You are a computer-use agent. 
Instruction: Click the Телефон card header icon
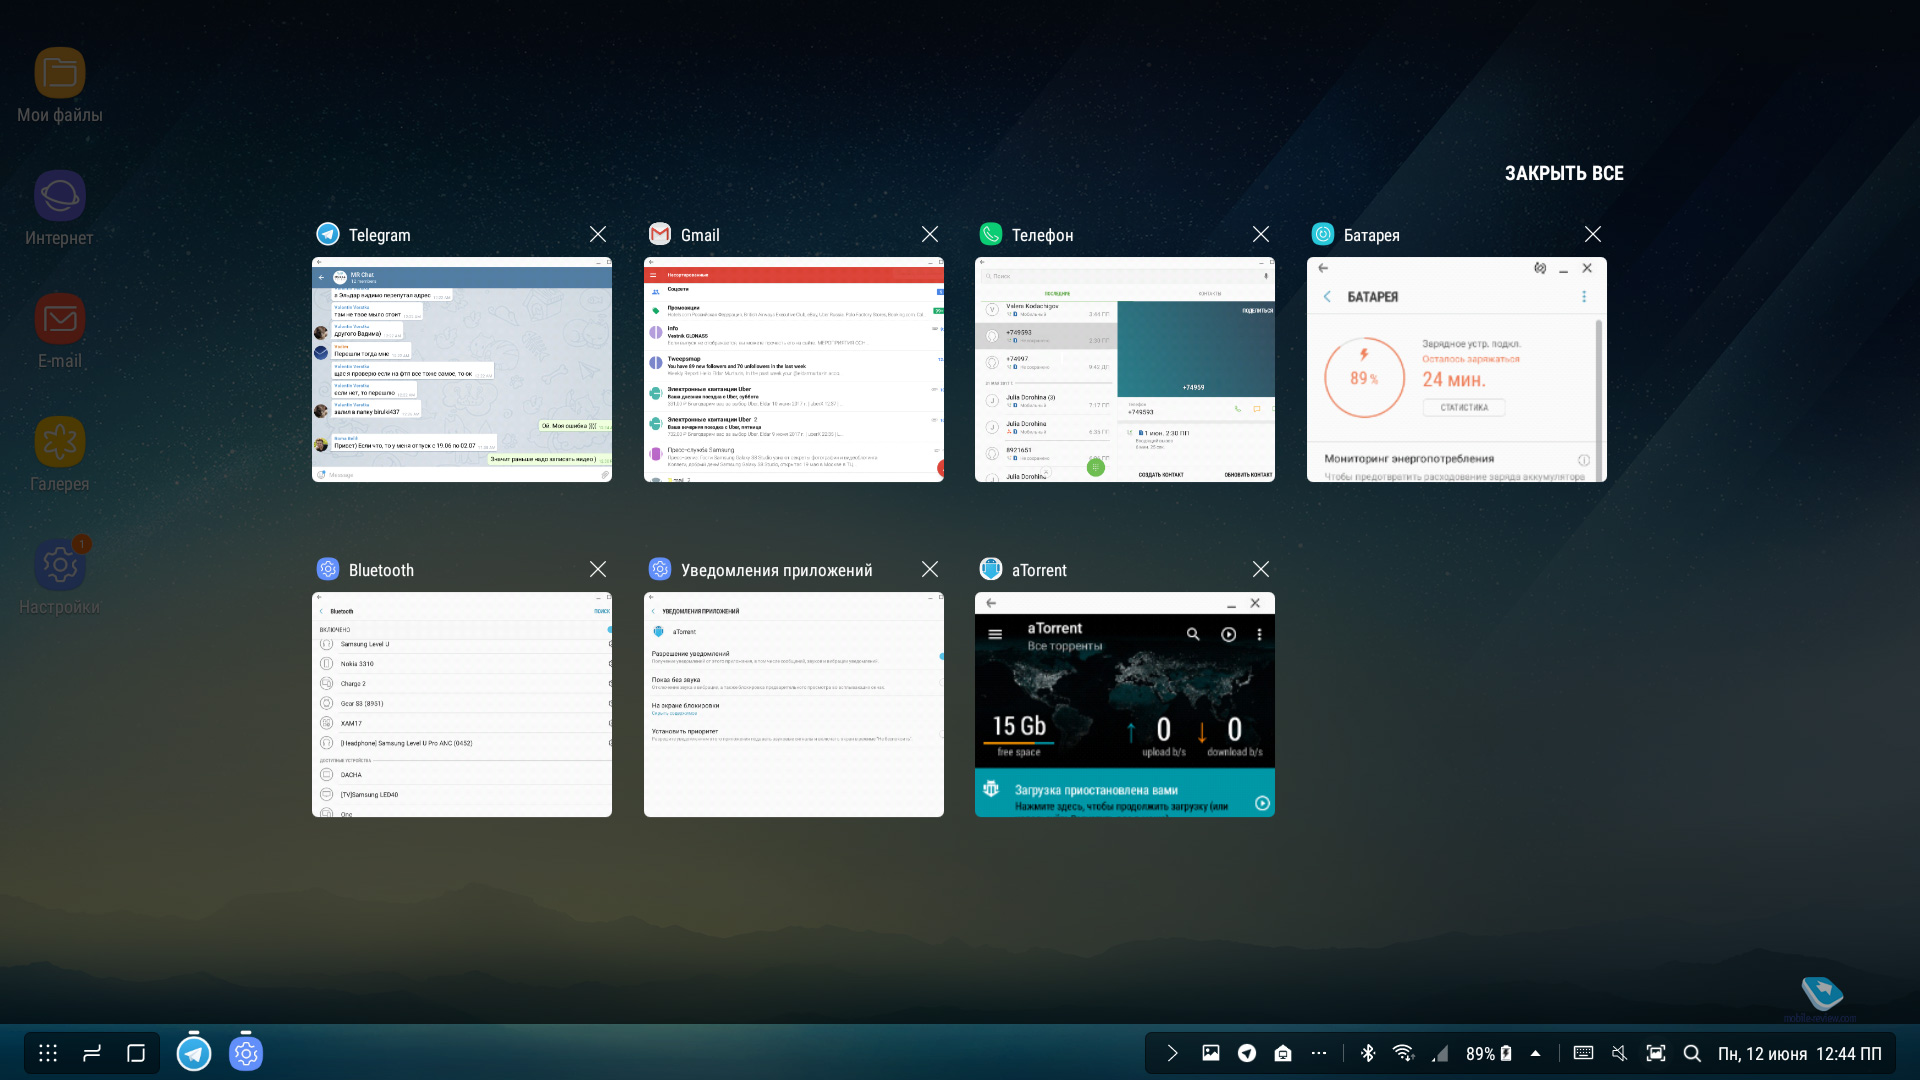pyautogui.click(x=991, y=234)
